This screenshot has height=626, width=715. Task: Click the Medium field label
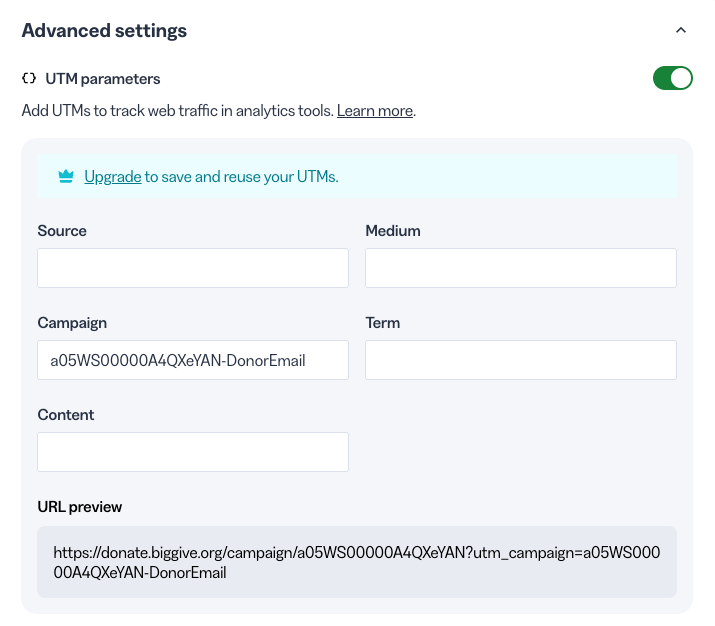[x=393, y=231]
